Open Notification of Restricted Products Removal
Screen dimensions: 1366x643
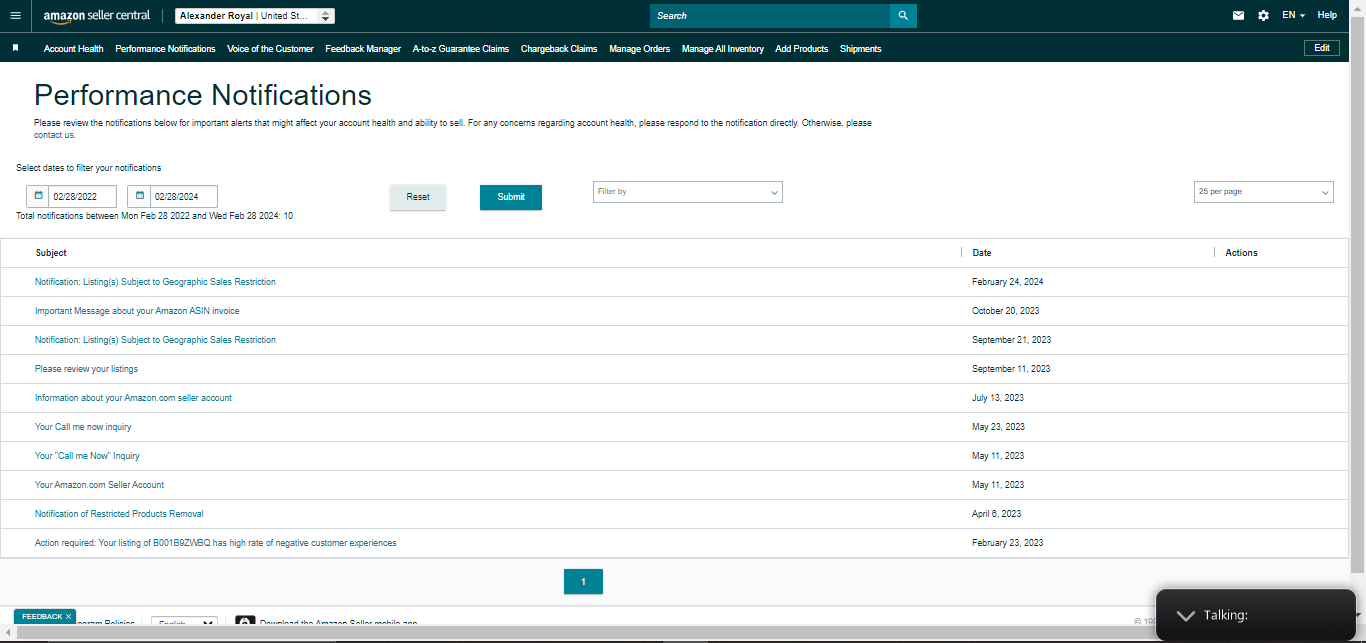click(x=119, y=514)
